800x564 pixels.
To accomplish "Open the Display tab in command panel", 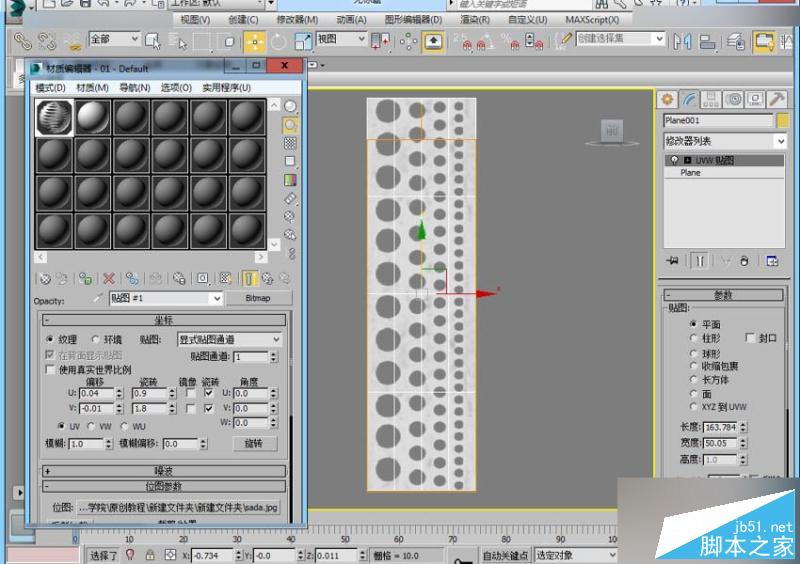I will pyautogui.click(x=755, y=99).
